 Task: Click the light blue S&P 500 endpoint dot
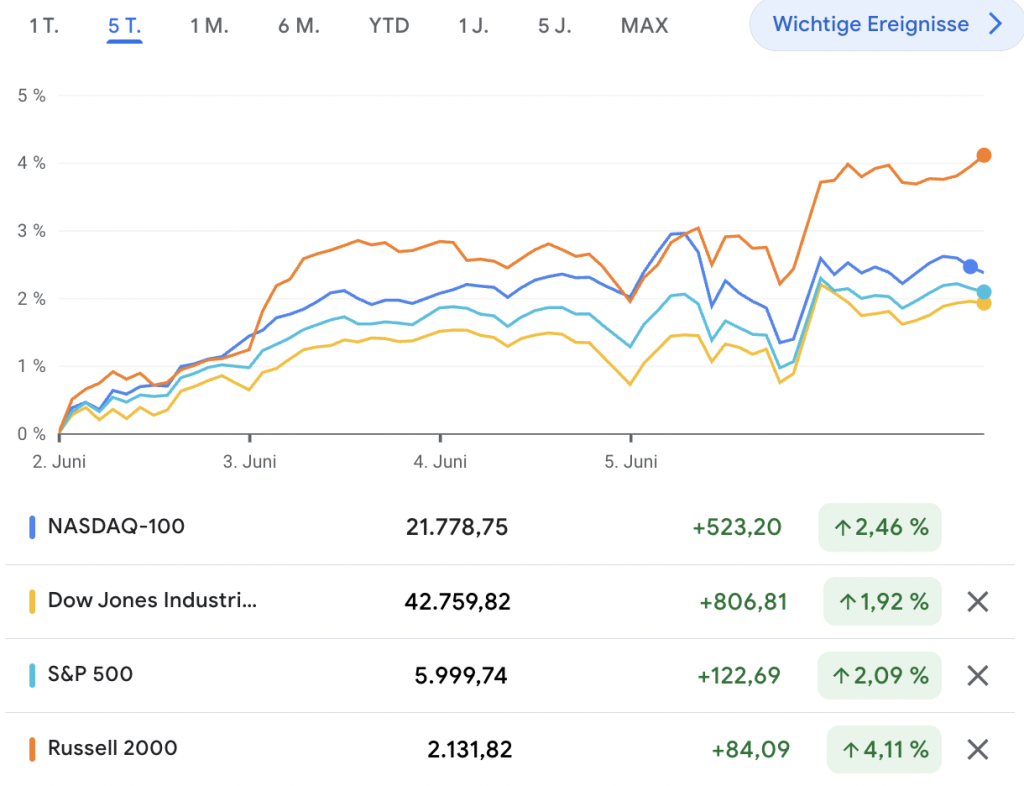point(984,292)
